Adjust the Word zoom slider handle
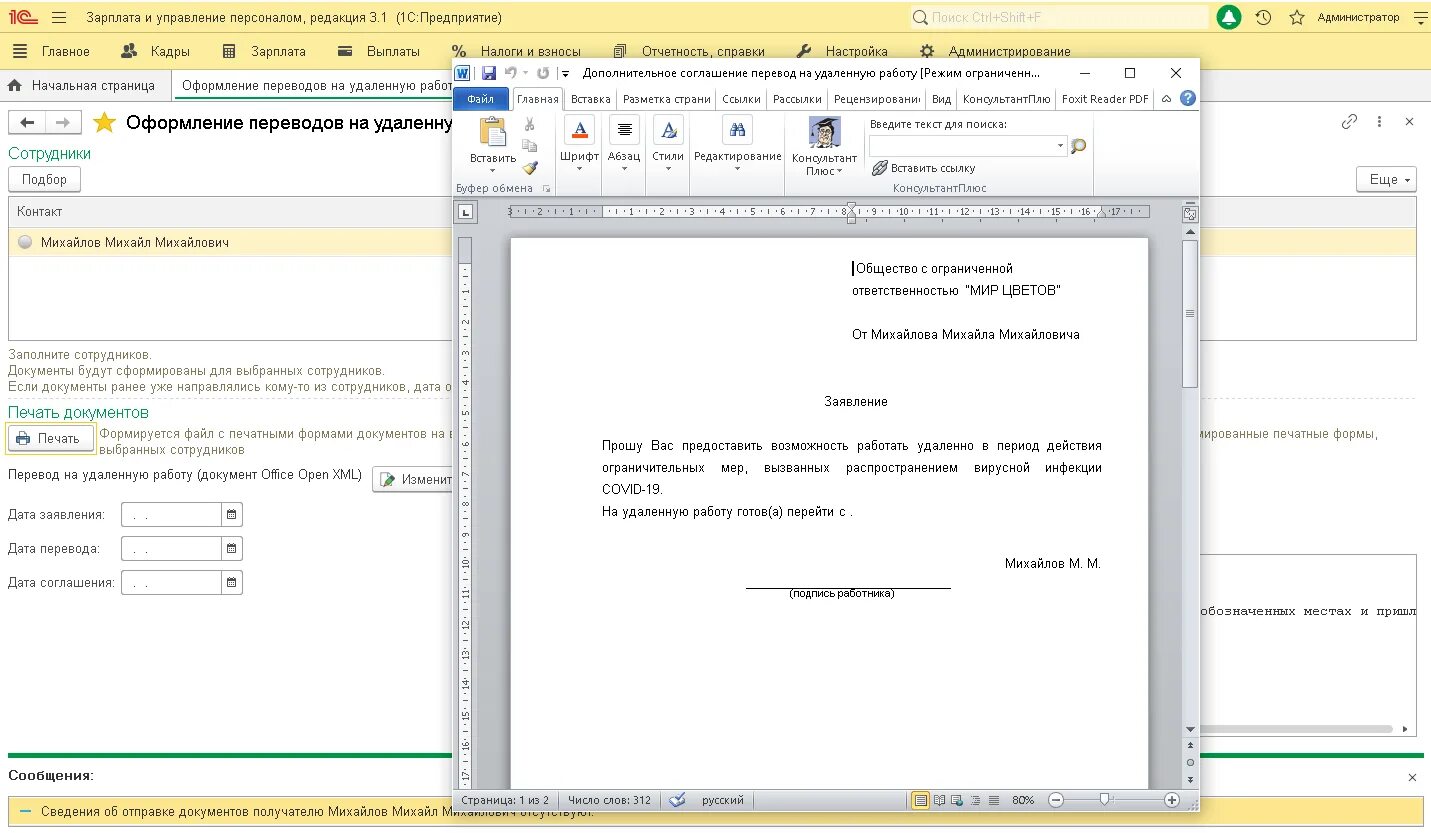 click(x=1105, y=800)
